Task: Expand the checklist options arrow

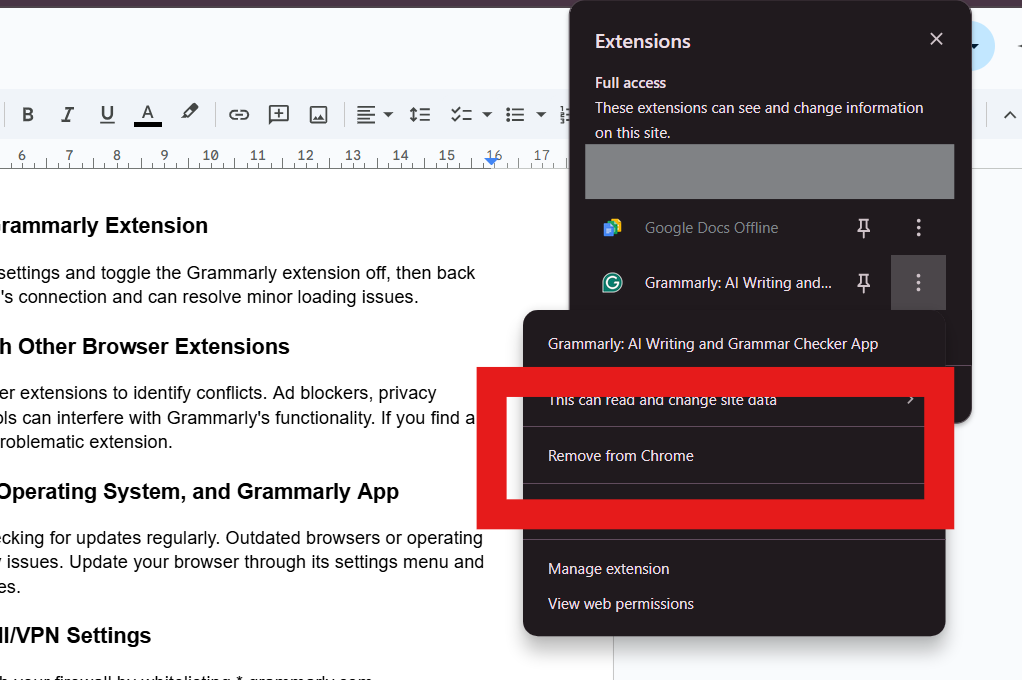Action: point(487,115)
